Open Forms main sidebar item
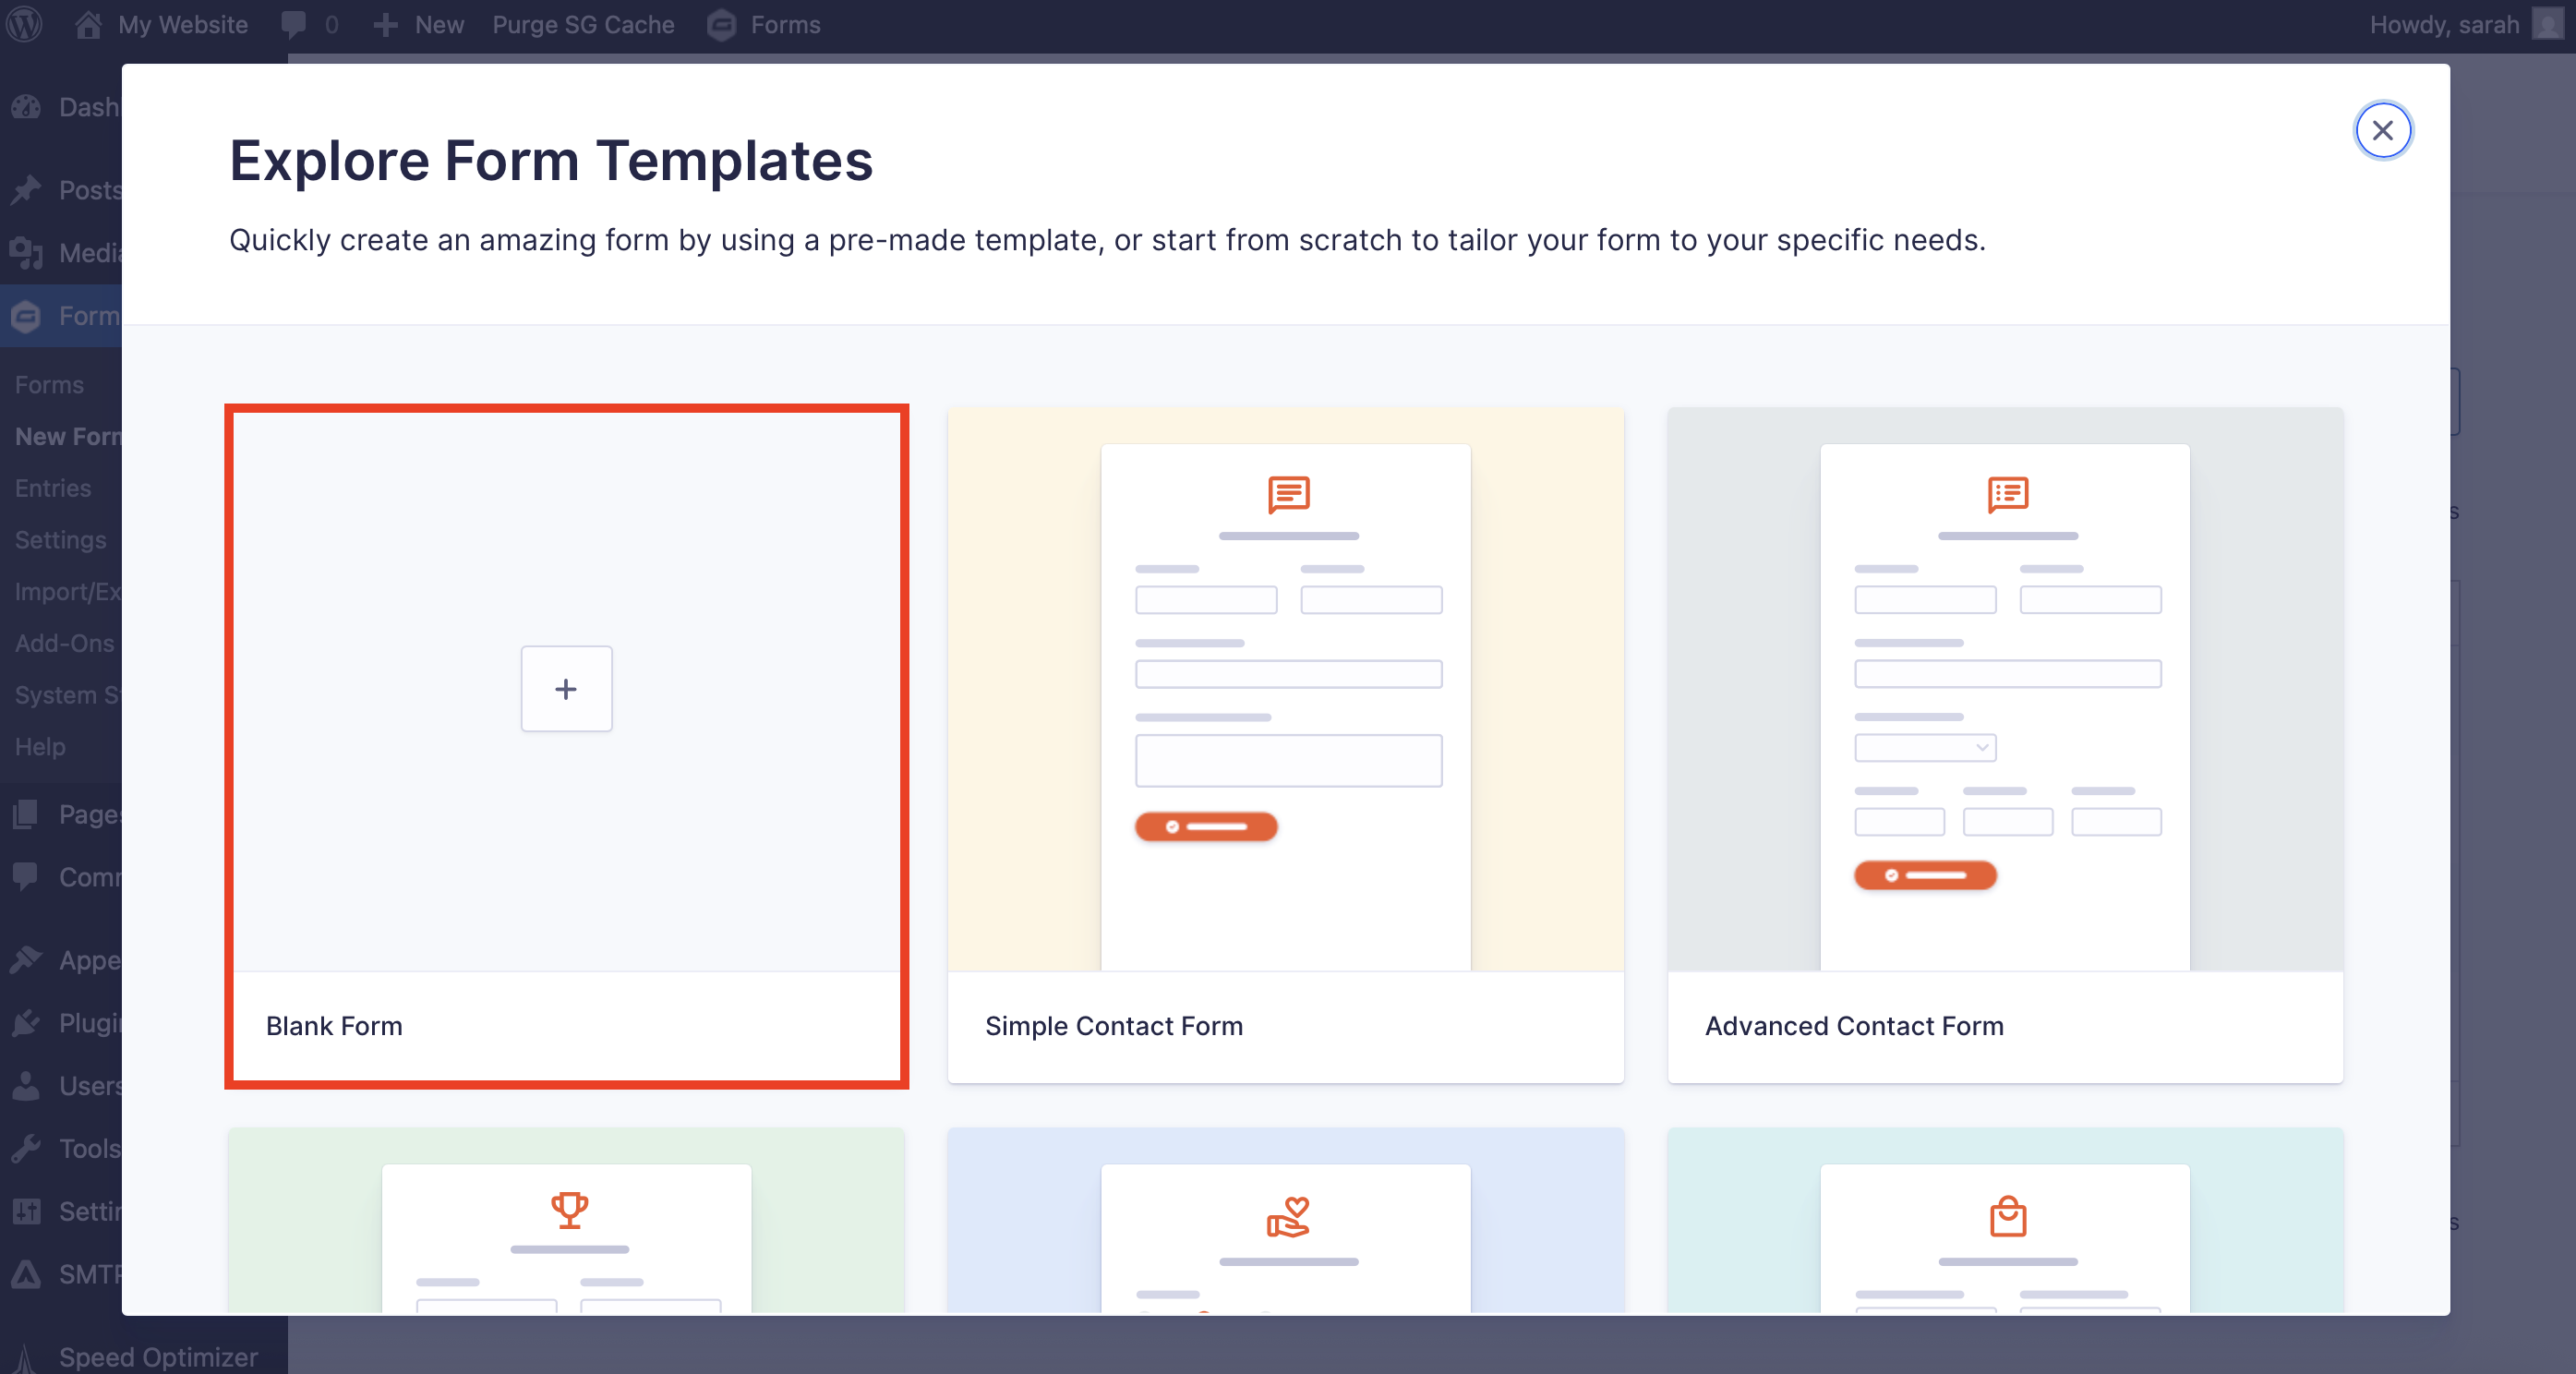Image resolution: width=2576 pixels, height=1374 pixels. coord(61,316)
